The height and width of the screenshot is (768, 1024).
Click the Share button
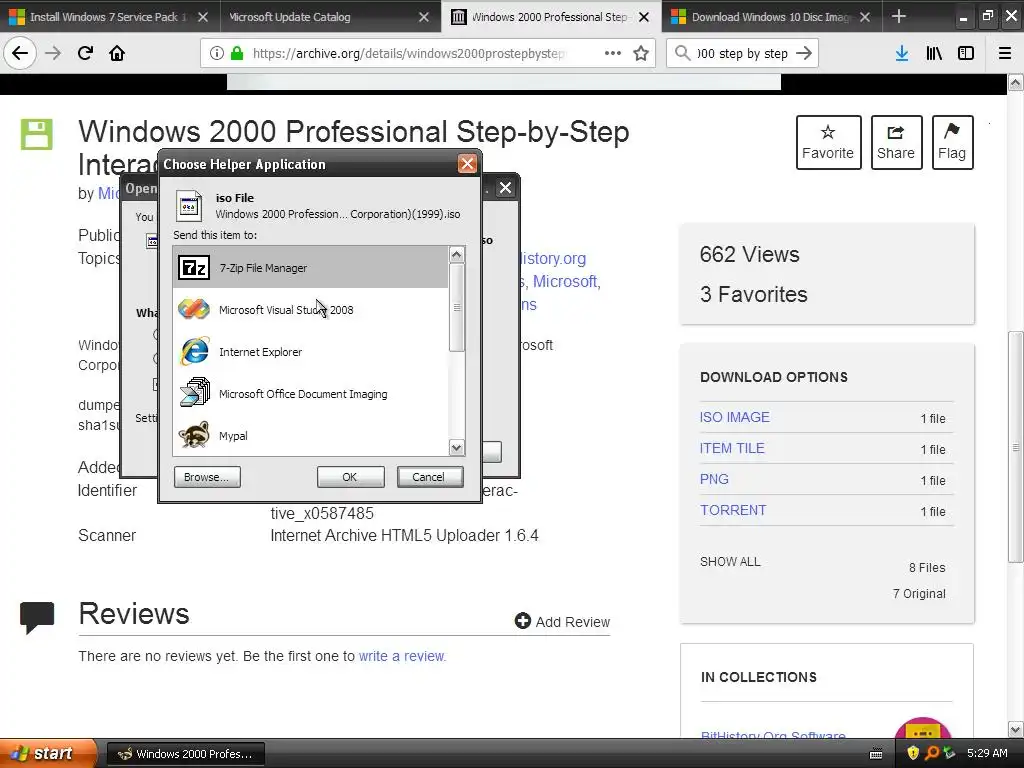[x=896, y=142]
